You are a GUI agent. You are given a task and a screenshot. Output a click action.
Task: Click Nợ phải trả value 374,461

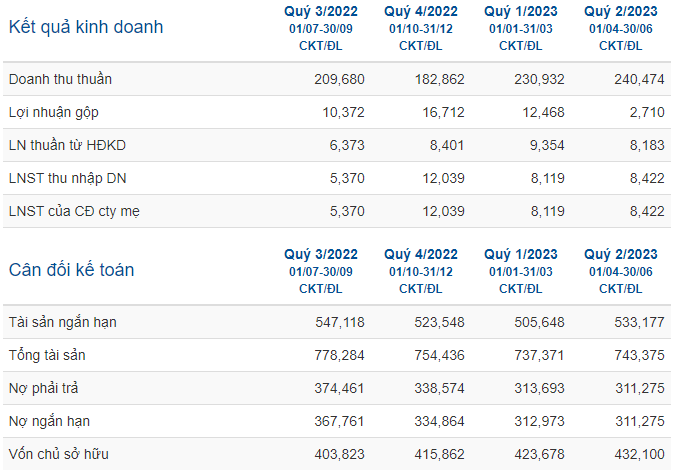pos(339,388)
